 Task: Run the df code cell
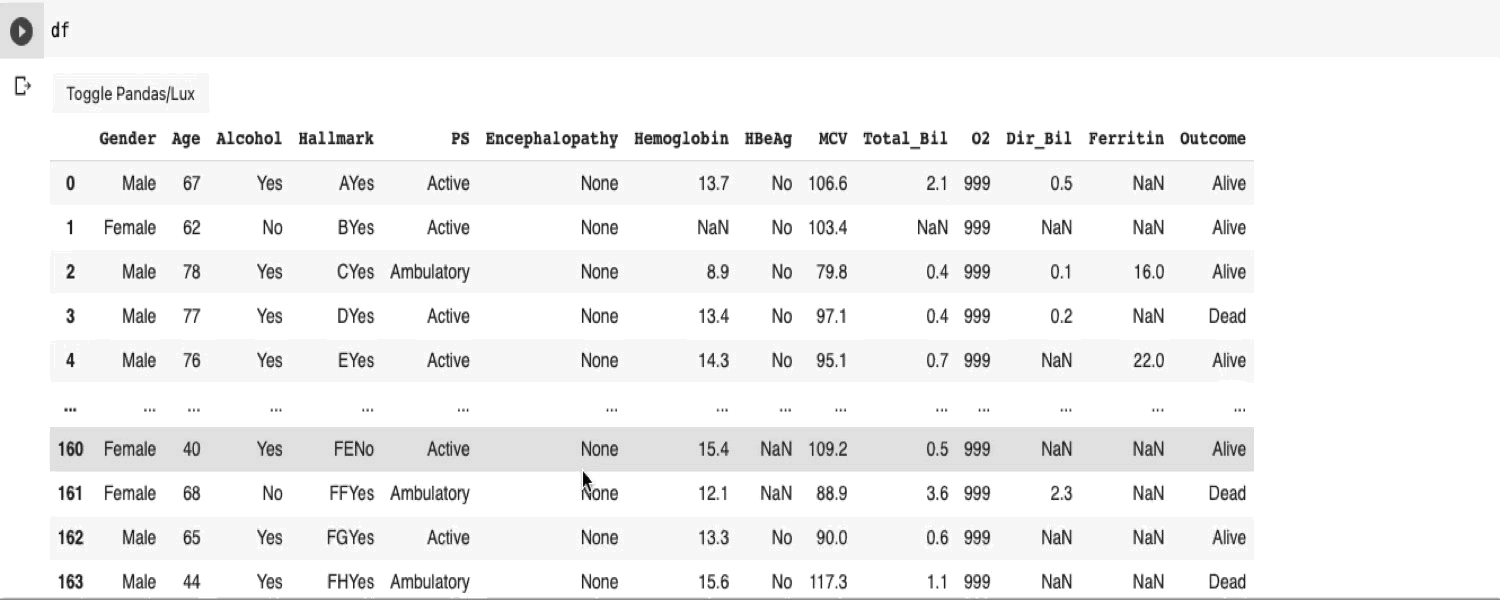tap(21, 31)
